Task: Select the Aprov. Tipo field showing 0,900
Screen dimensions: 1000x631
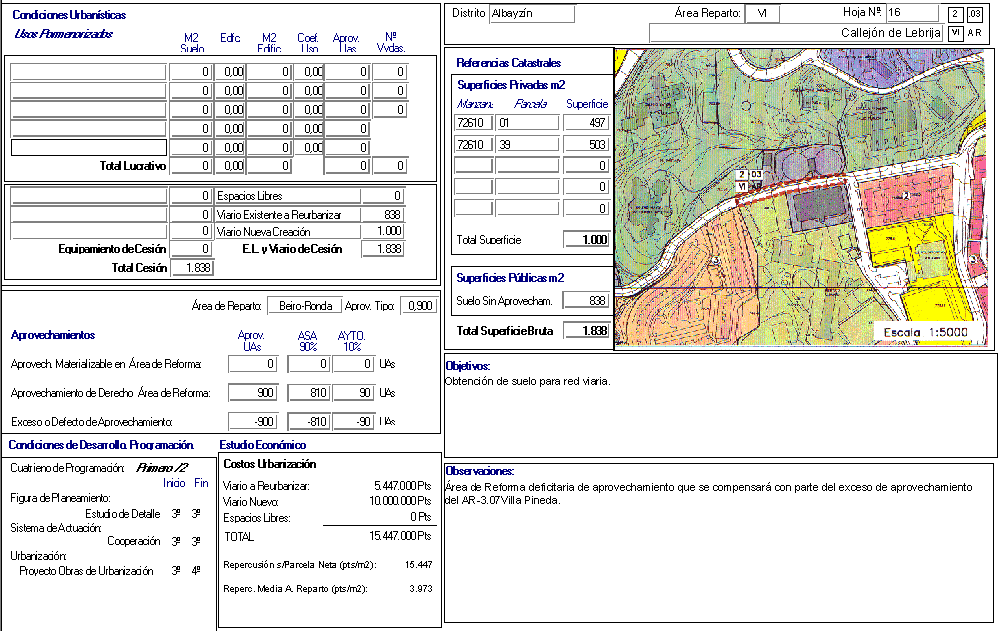Action: tap(417, 306)
